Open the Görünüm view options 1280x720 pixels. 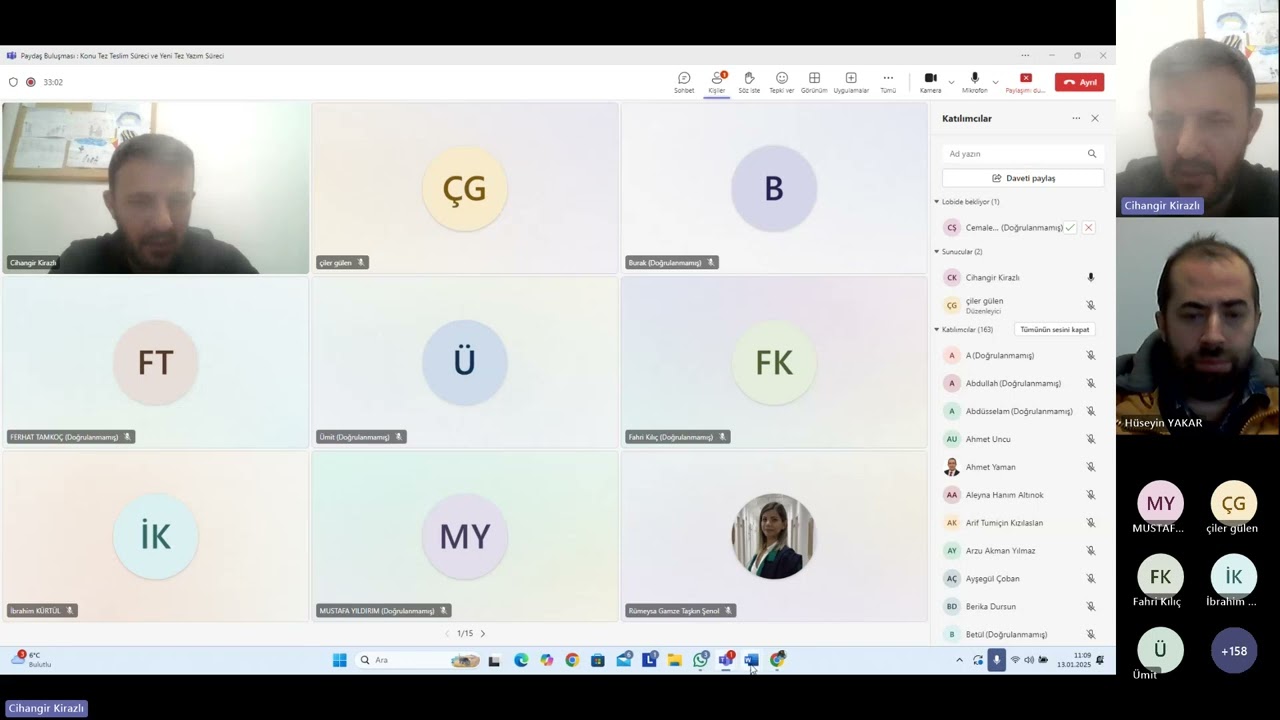tap(814, 83)
